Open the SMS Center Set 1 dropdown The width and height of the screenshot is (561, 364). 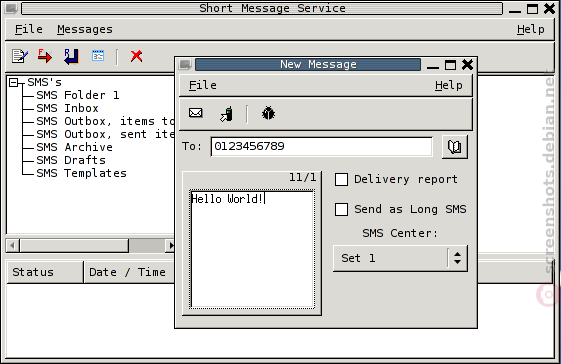(400, 258)
